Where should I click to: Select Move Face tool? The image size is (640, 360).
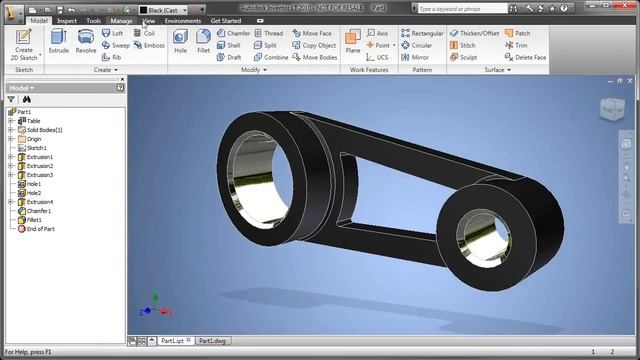click(x=312, y=33)
